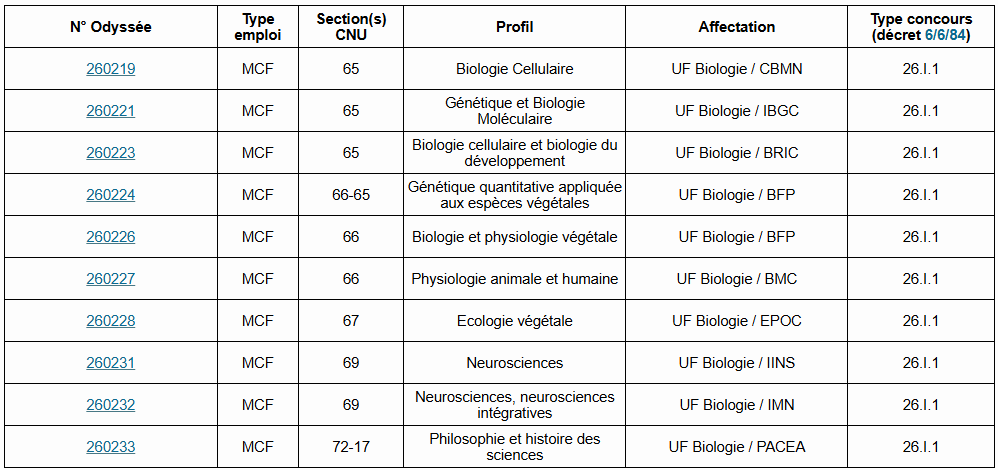998x470 pixels.
Task: Select the Affectation column header
Action: point(736,27)
